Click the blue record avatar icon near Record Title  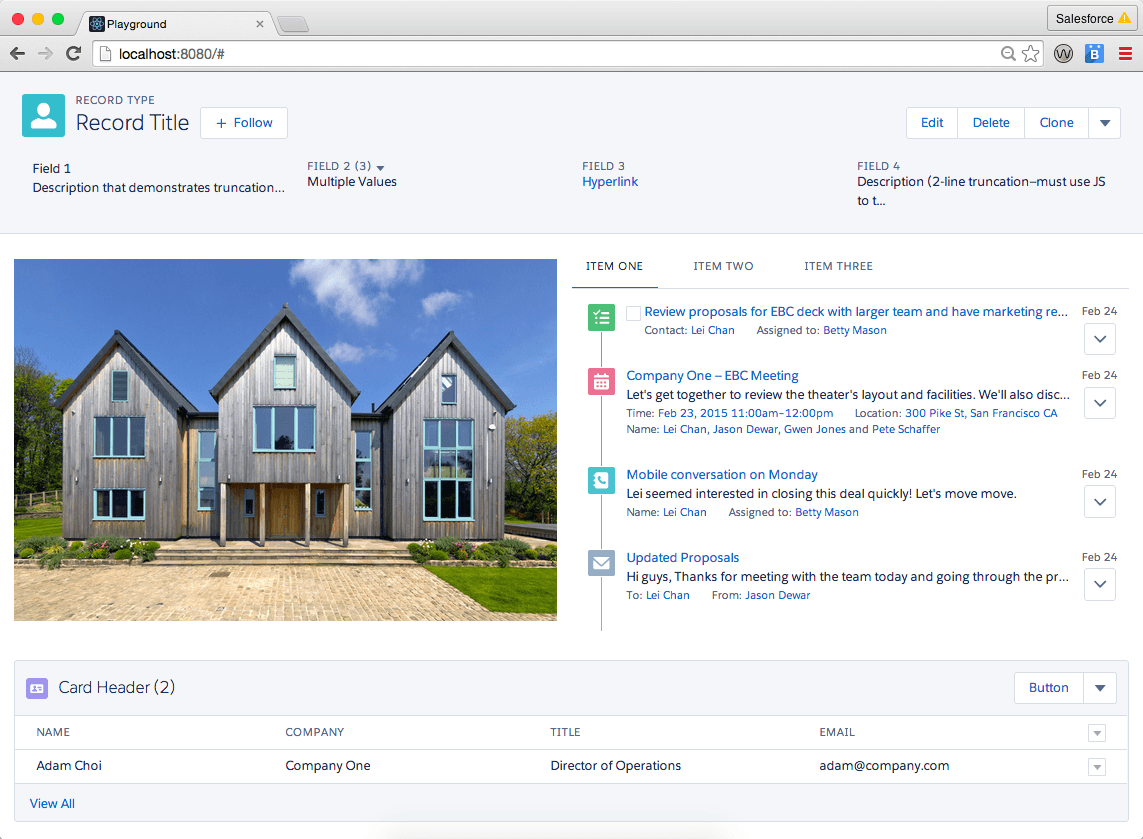tap(43, 115)
